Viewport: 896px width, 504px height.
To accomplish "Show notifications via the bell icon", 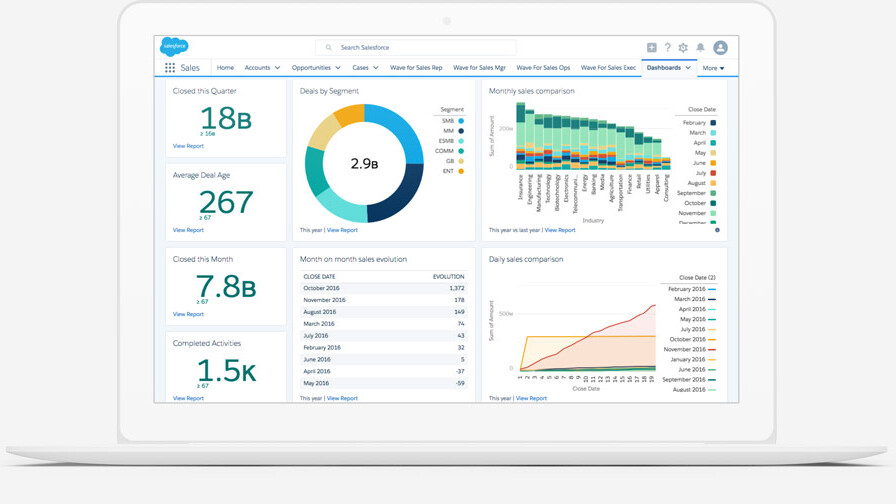I will 700,48.
